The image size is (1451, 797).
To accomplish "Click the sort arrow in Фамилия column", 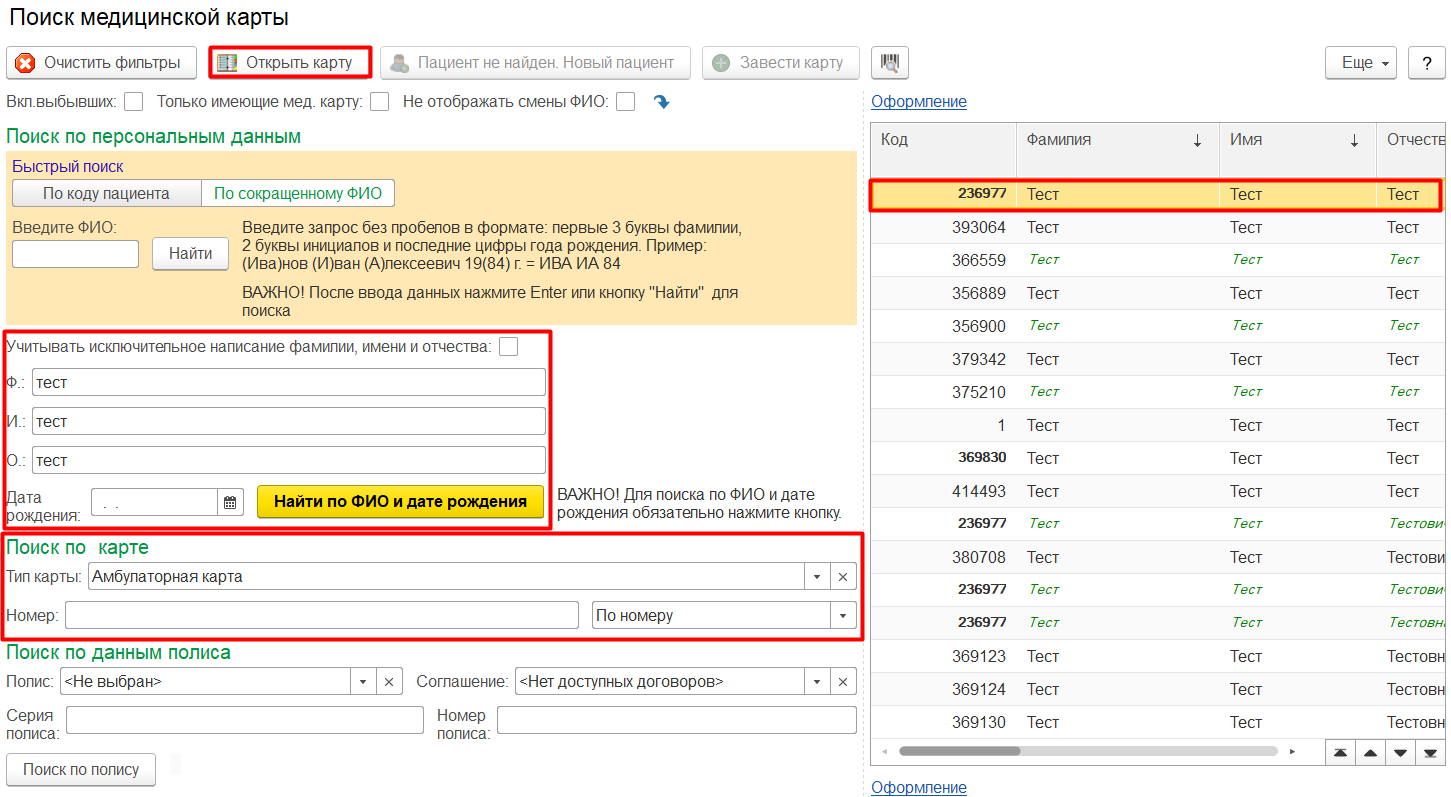I will (x=1197, y=141).
